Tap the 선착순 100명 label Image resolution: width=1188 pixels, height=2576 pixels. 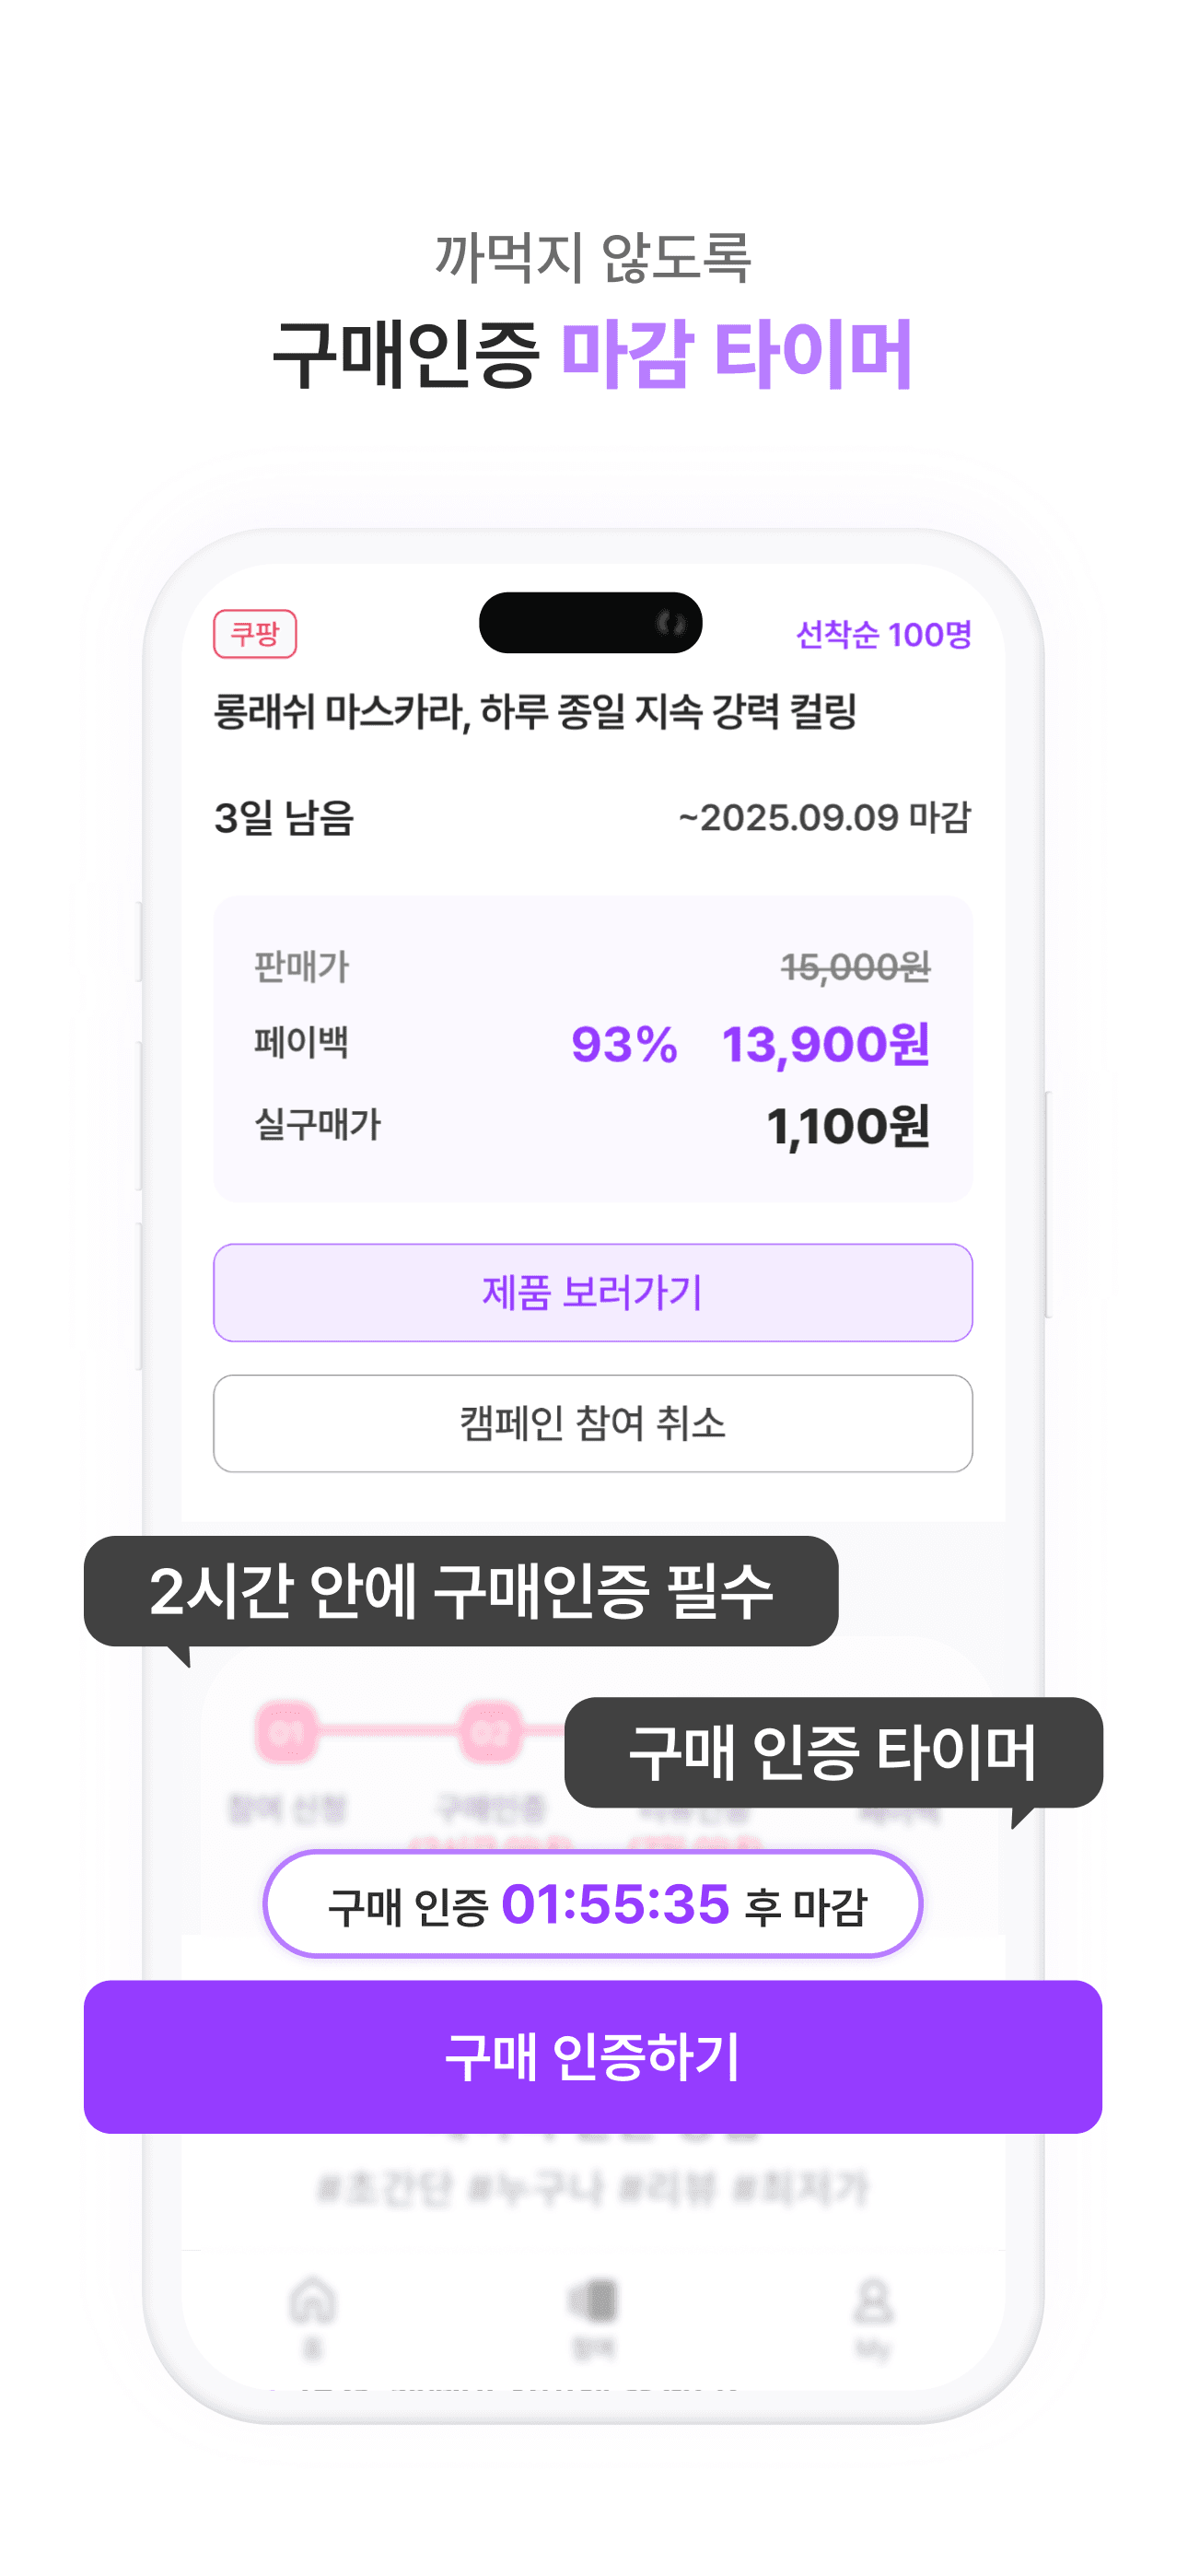click(883, 634)
